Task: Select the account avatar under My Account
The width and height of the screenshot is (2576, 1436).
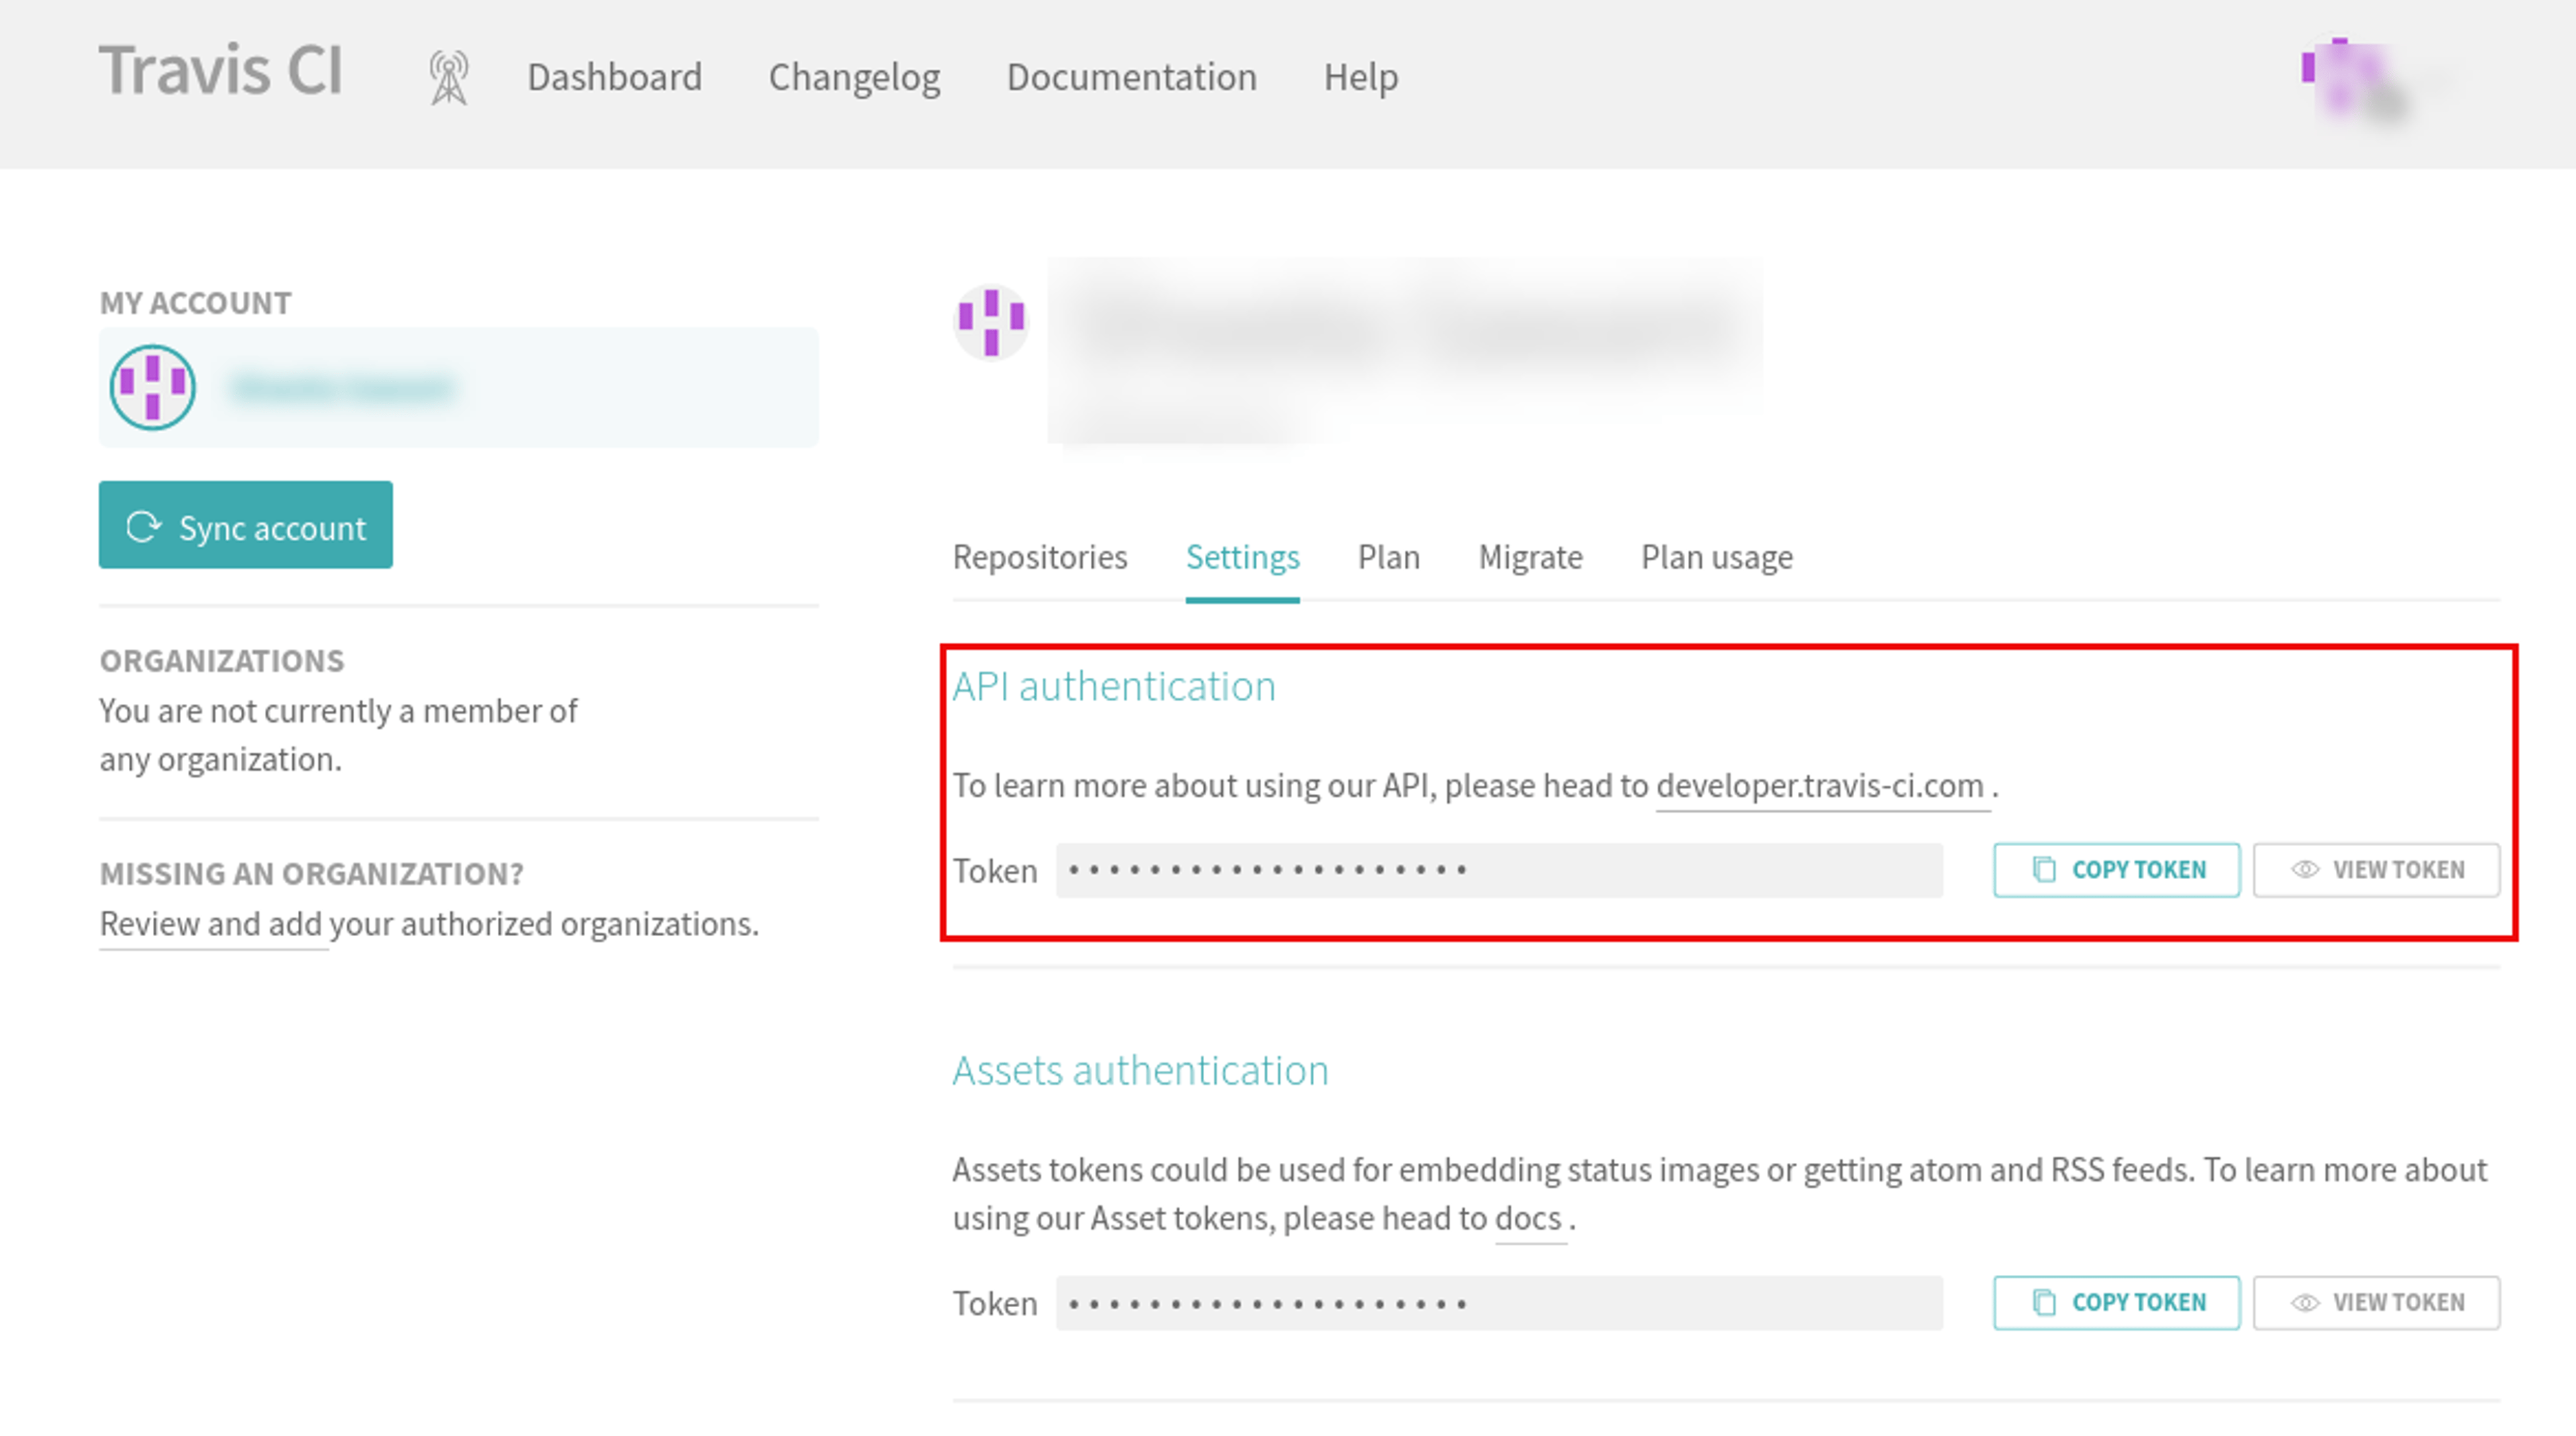Action: tap(153, 387)
